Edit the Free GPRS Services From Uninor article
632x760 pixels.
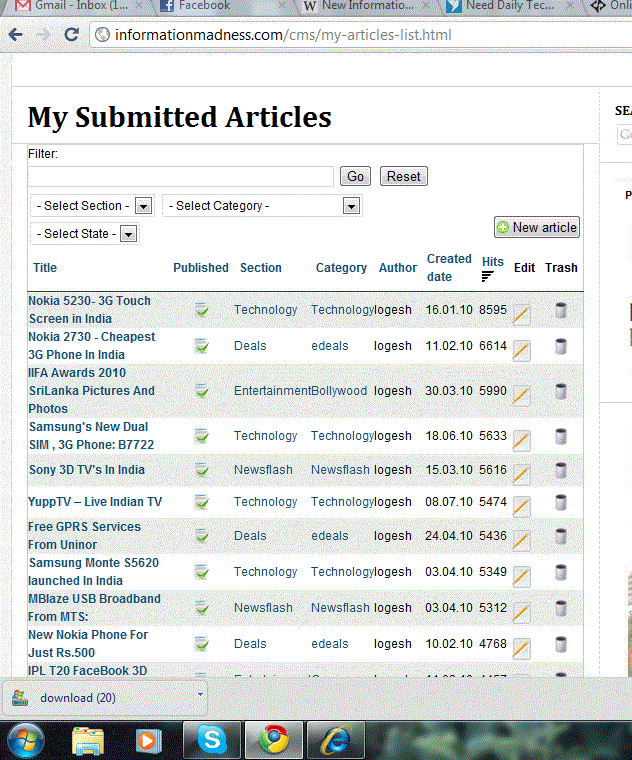[x=521, y=540]
